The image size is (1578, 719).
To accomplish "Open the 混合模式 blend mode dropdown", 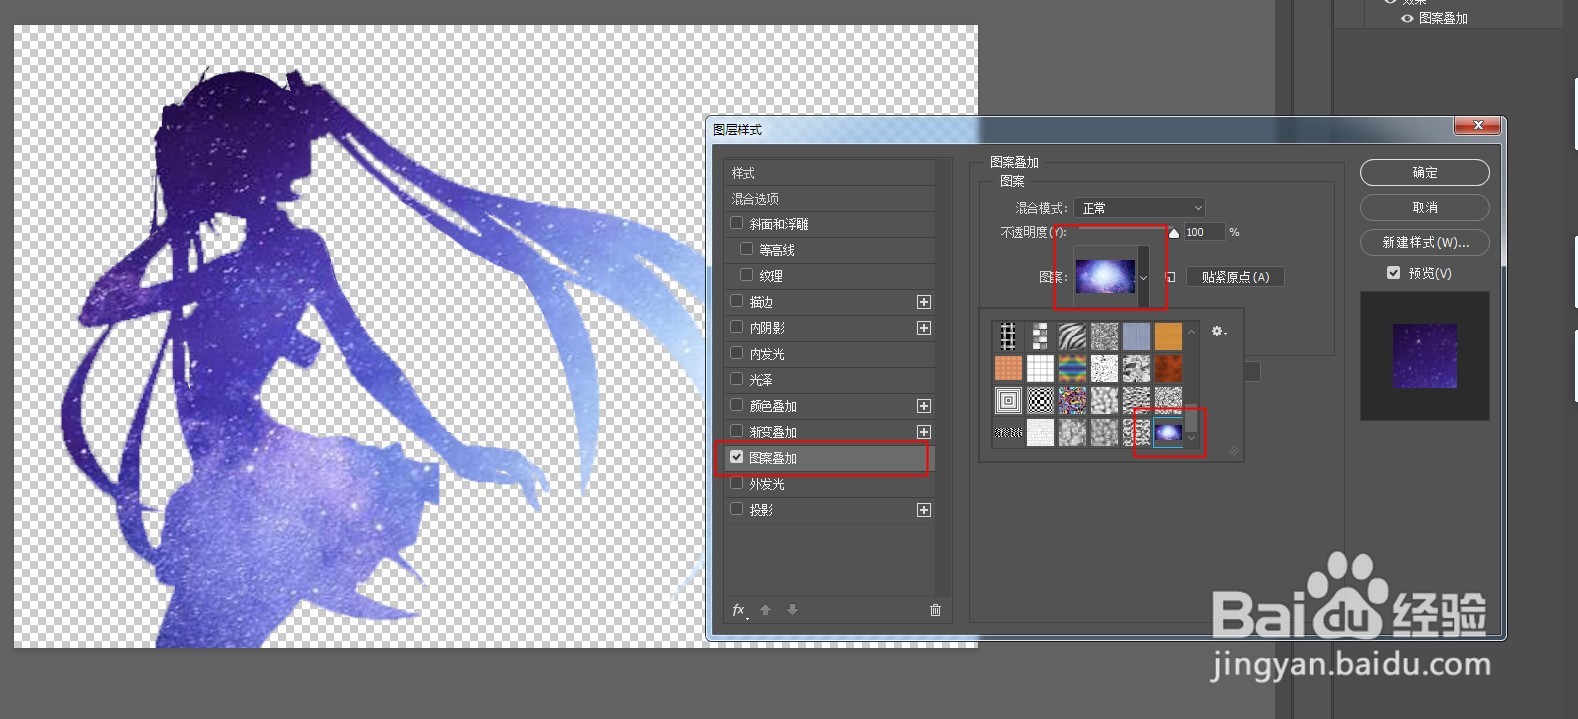I will click(1139, 208).
